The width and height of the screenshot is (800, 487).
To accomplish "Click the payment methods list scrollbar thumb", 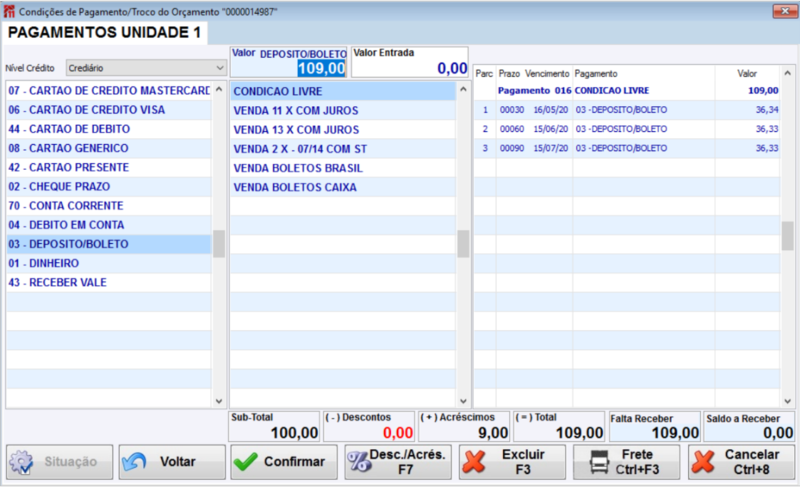I will click(x=219, y=244).
